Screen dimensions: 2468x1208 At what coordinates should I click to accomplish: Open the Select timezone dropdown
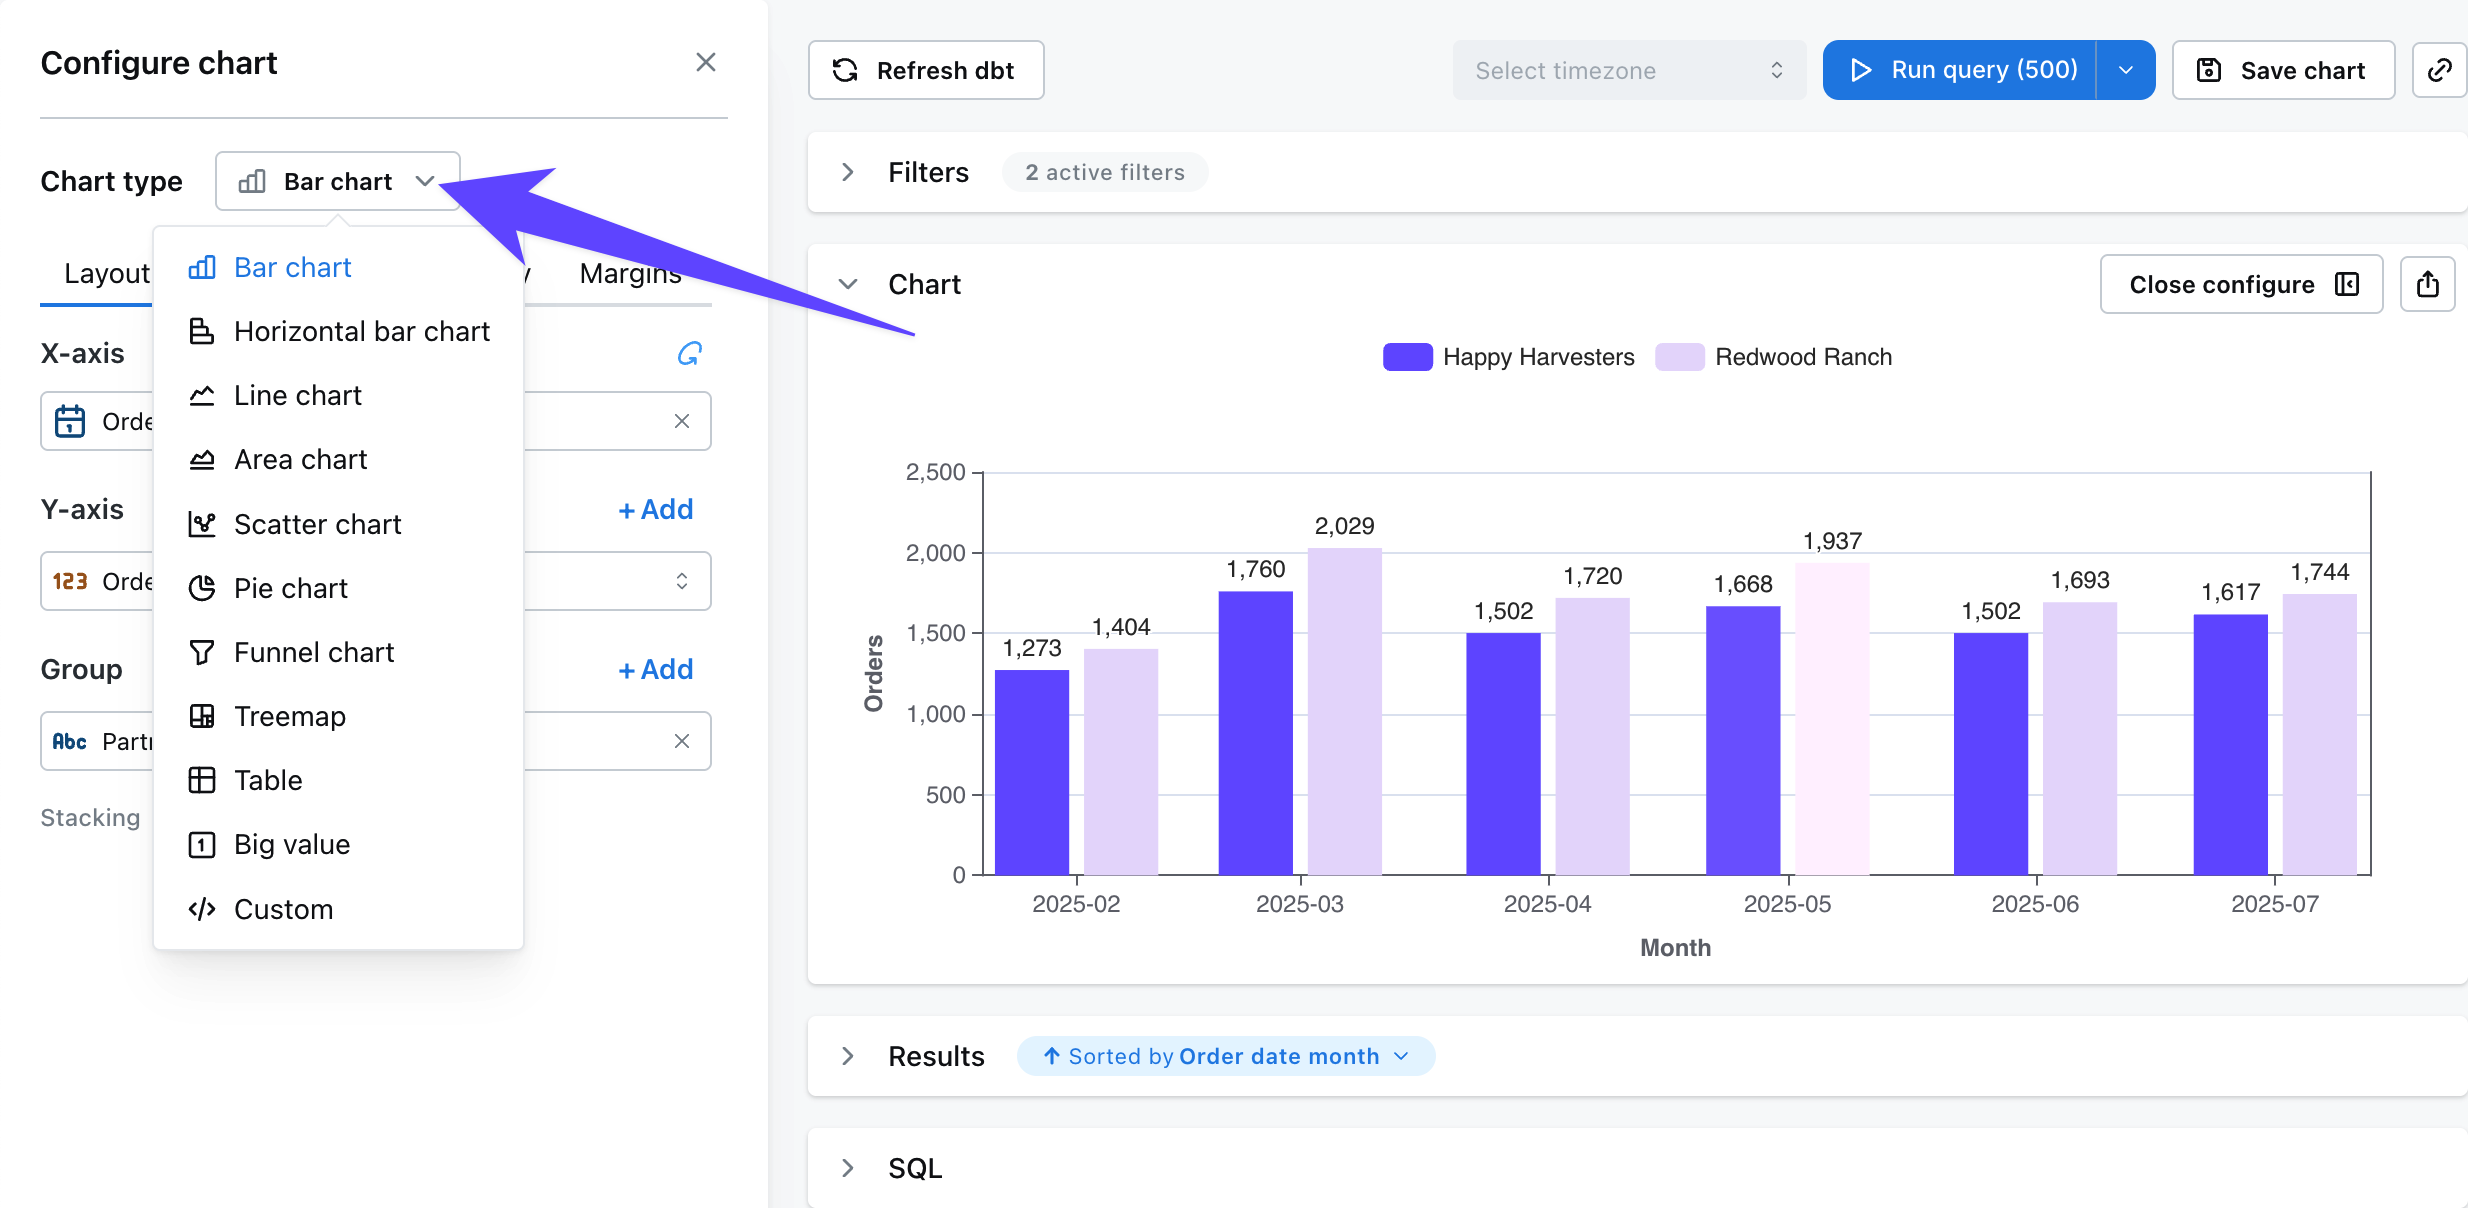click(x=1628, y=70)
